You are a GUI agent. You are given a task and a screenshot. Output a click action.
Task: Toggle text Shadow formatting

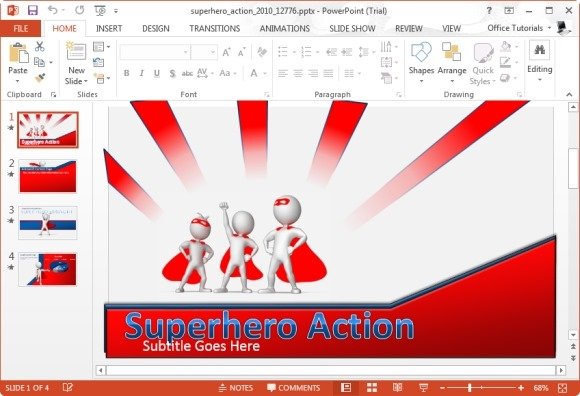point(172,73)
